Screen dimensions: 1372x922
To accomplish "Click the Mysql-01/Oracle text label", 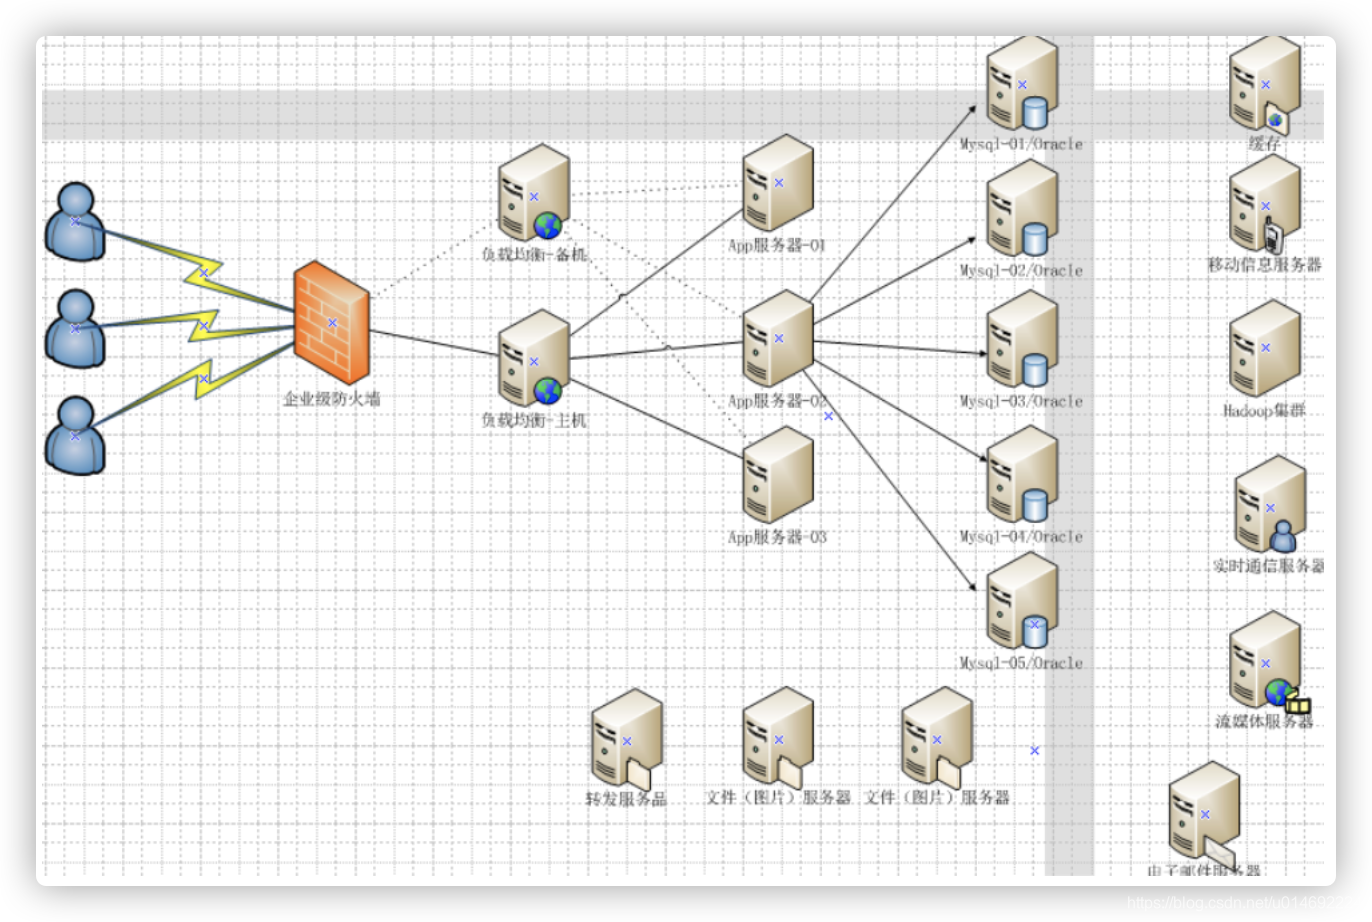I will 1021,144.
